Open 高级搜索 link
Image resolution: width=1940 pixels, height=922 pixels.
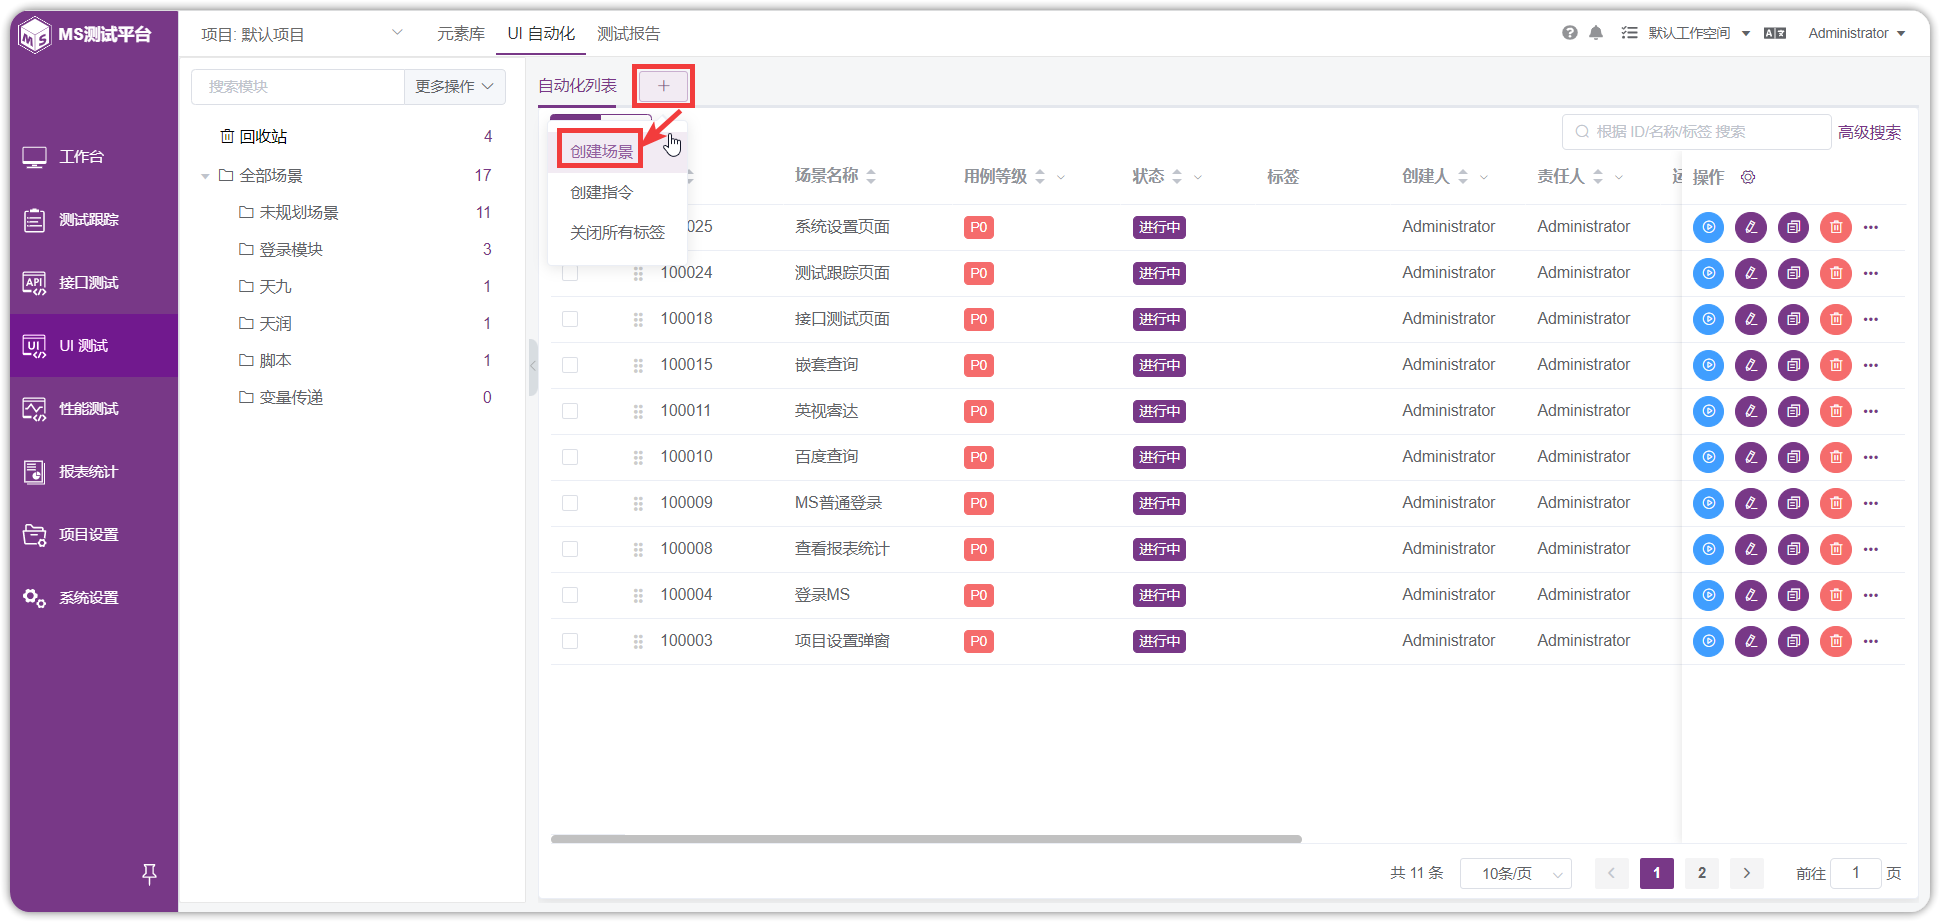point(1869,132)
